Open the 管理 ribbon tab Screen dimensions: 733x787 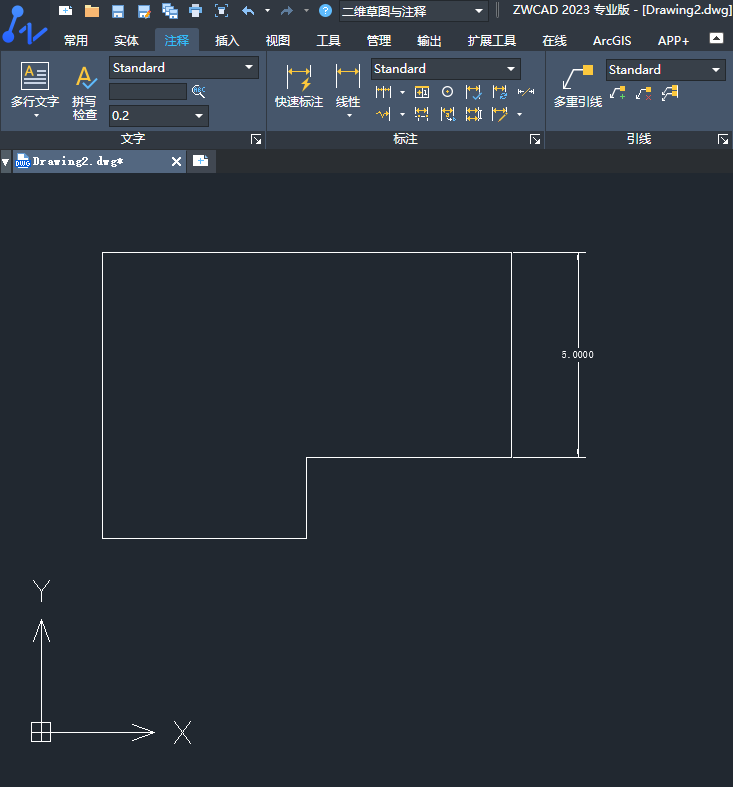379,41
